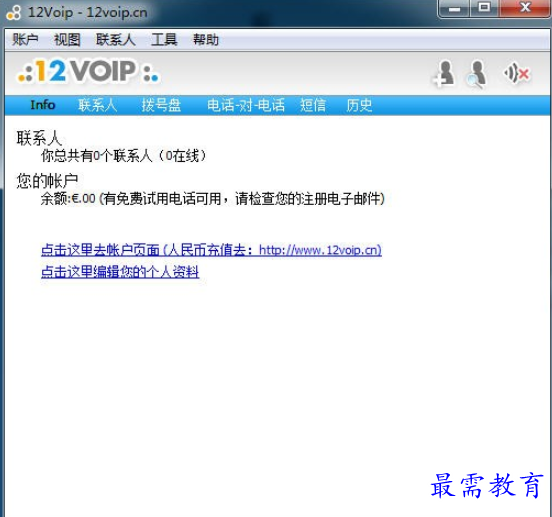The height and width of the screenshot is (517, 552).
Task: Click the search contact magnifier icon
Action: coord(476,74)
